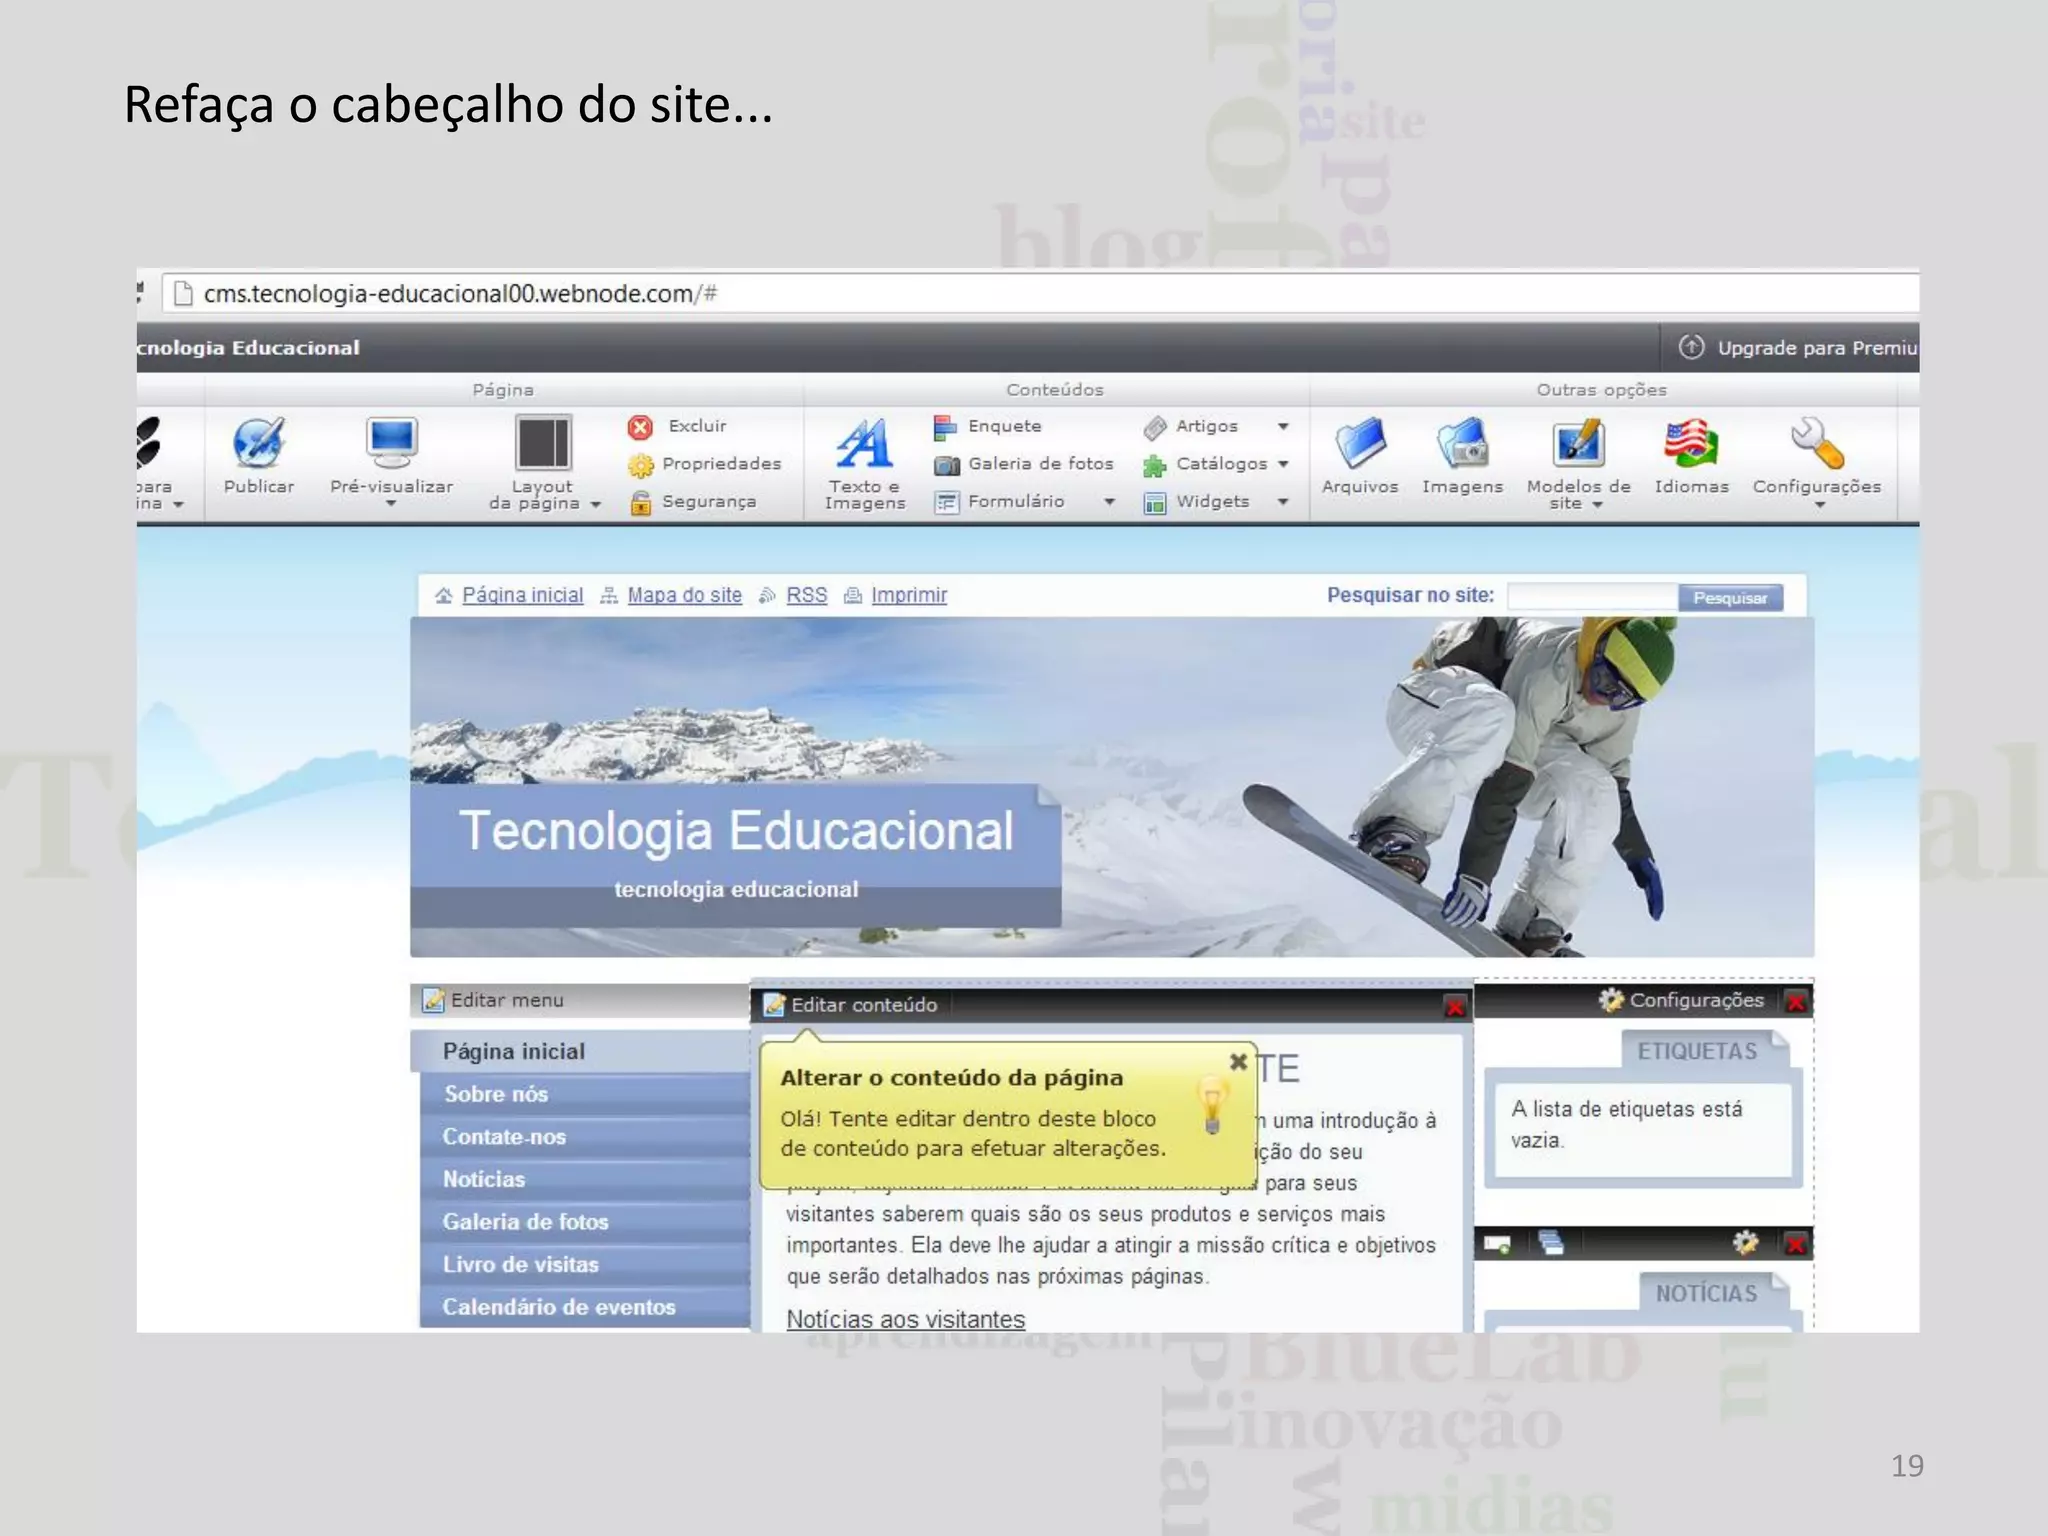Expand the Layout da página dropdown arrow
Viewport: 2048px width, 1536px height.
pyautogui.click(x=595, y=505)
